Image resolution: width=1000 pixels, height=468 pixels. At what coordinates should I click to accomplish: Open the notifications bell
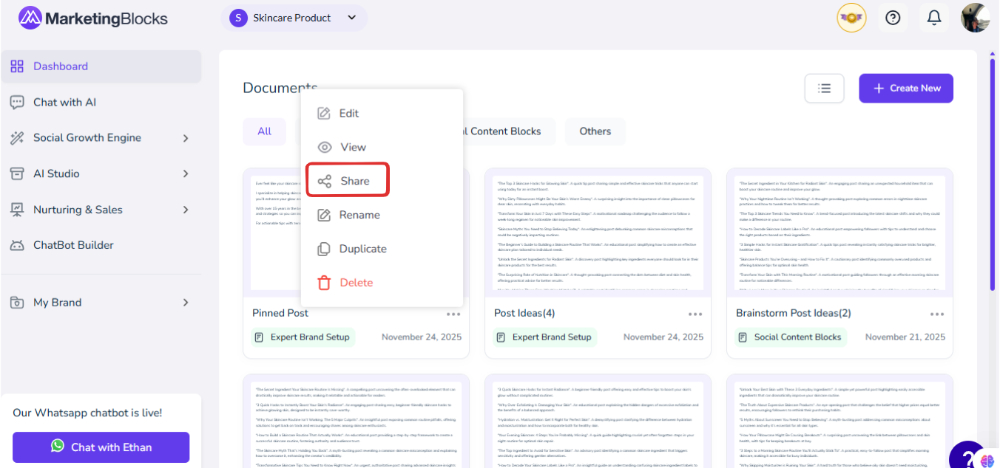click(x=934, y=17)
